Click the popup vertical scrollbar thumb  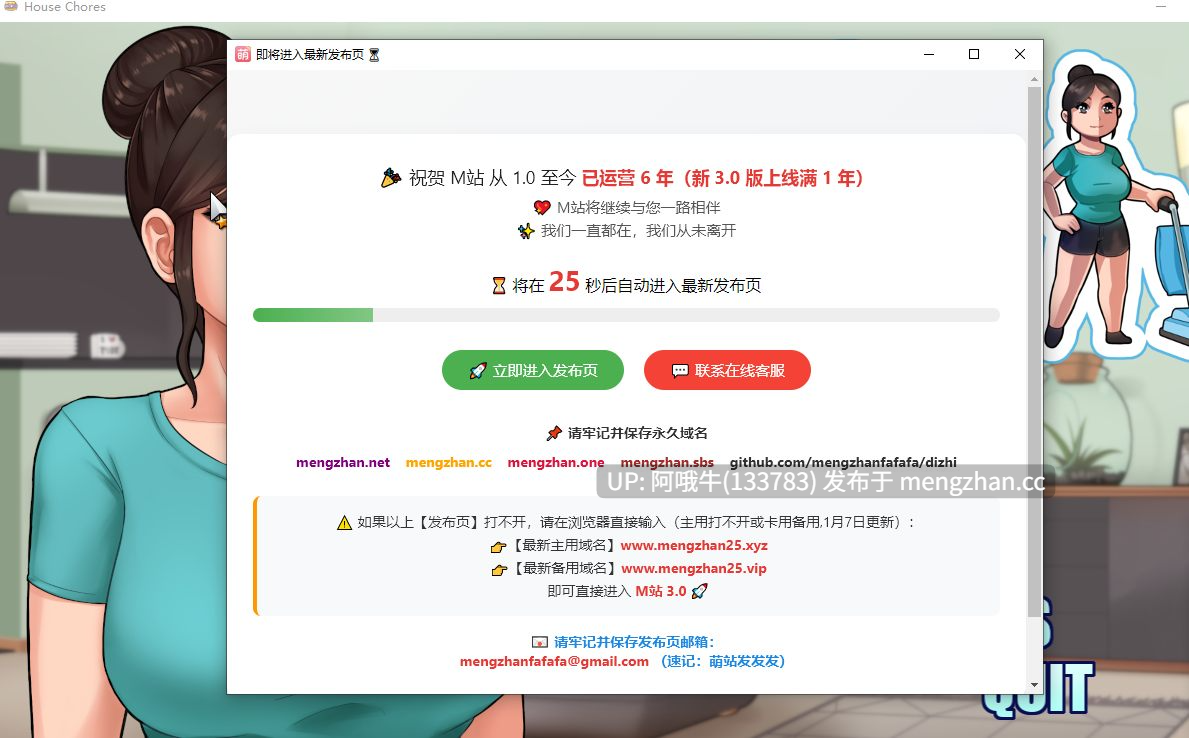1034,351
